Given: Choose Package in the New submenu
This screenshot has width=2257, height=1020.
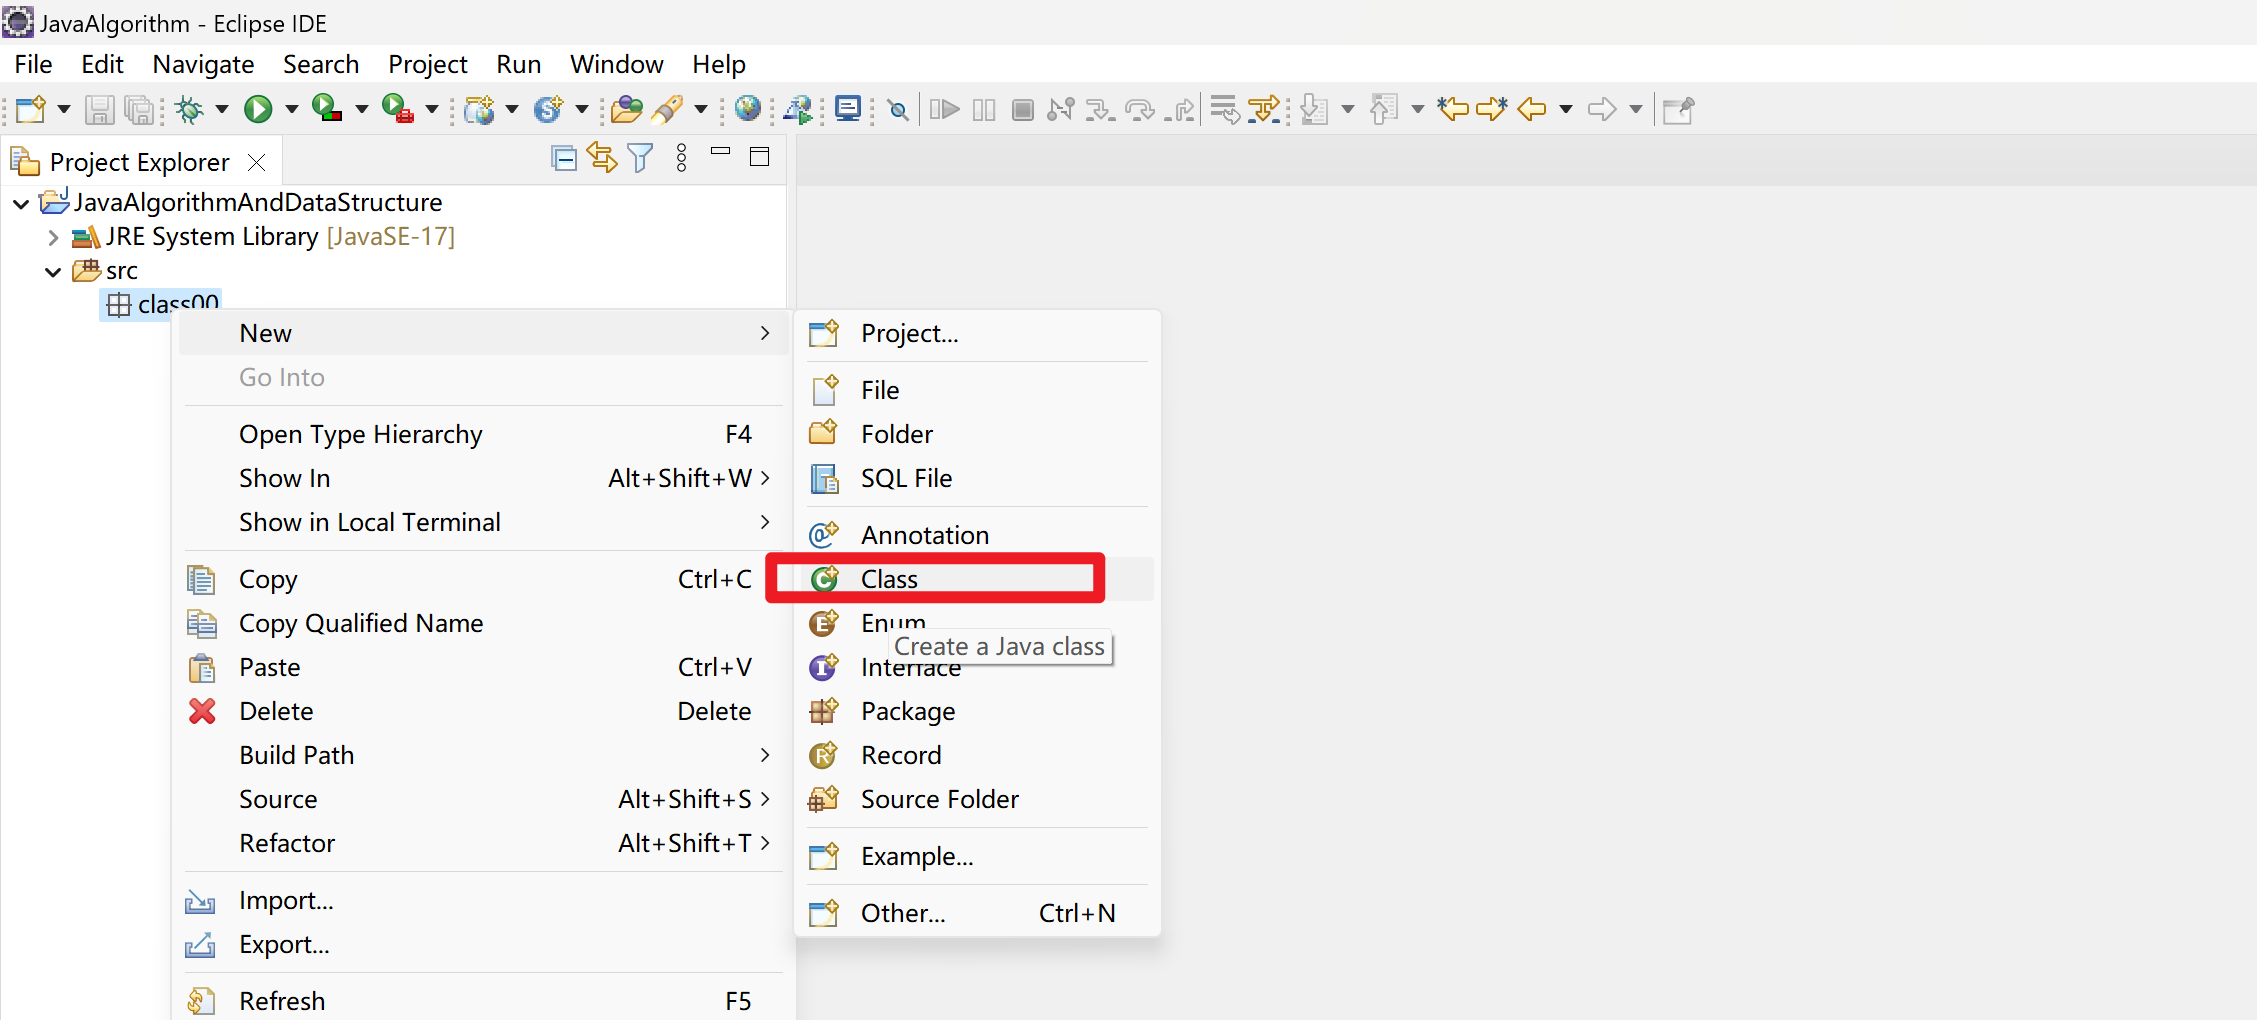Looking at the screenshot, I should [977, 711].
